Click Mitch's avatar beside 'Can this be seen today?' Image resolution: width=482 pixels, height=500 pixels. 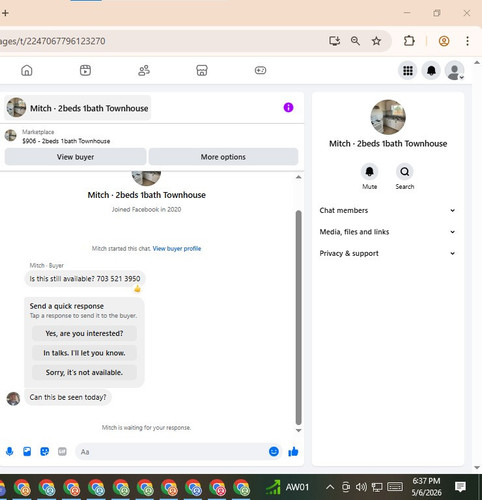13,399
